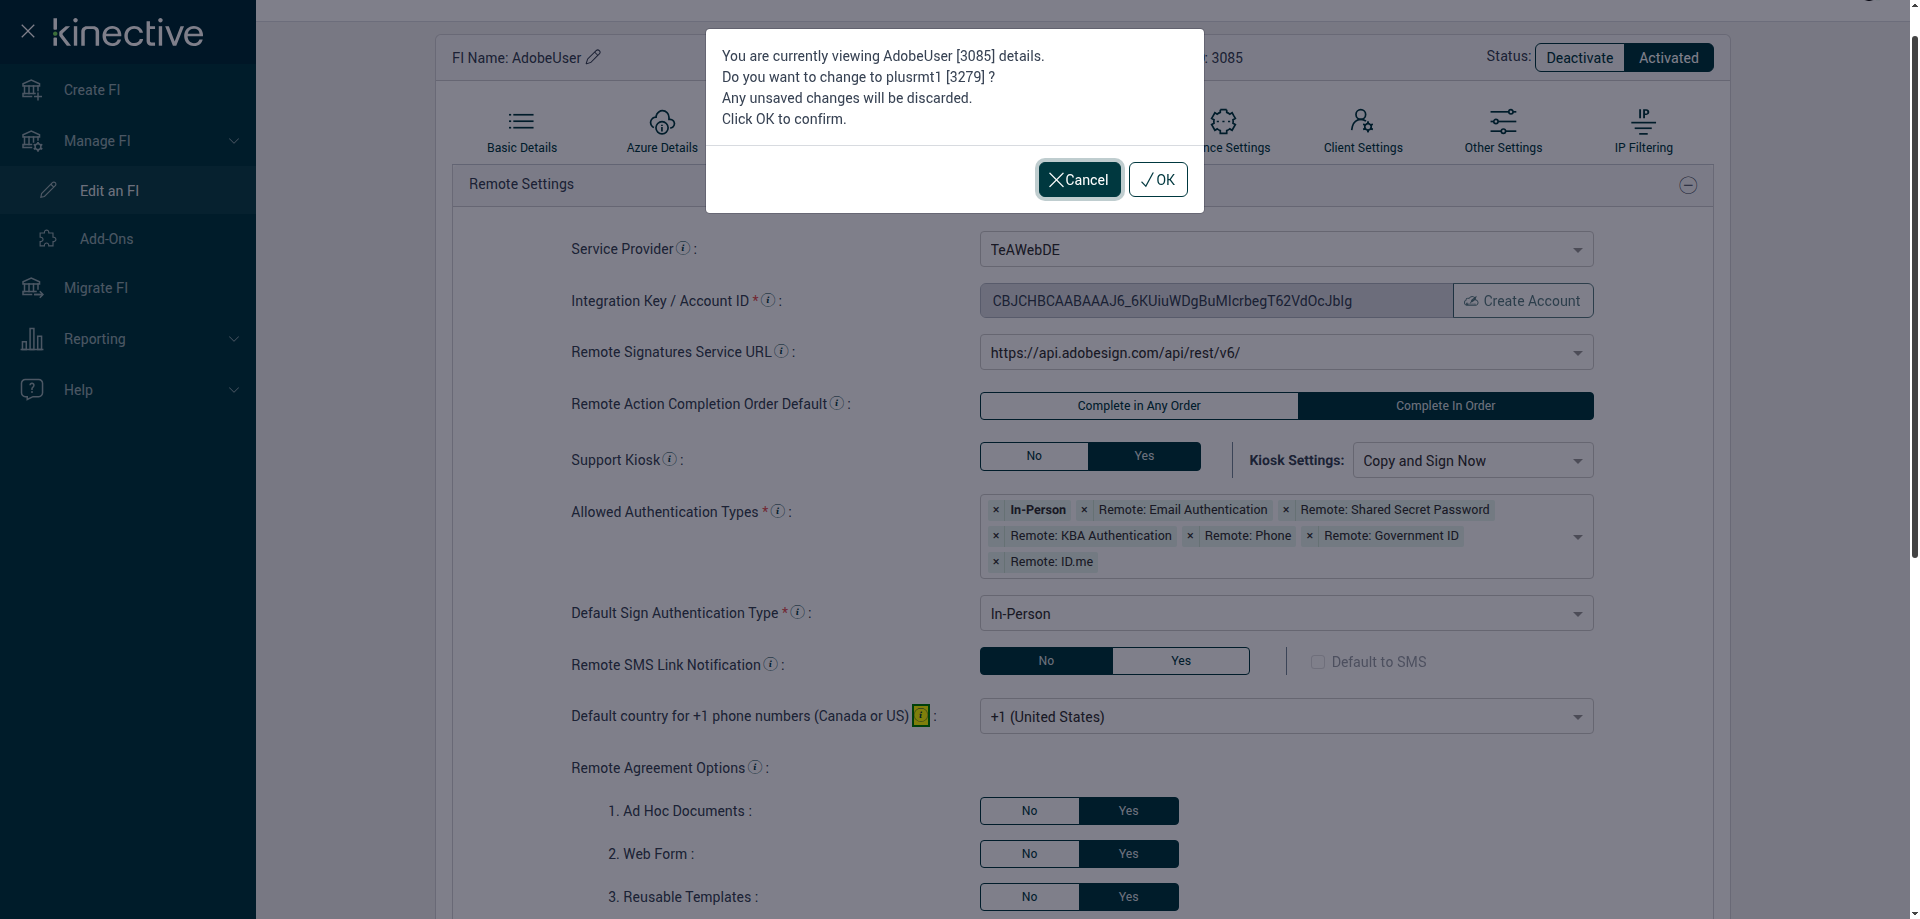The width and height of the screenshot is (1920, 919).
Task: Click the Manage FI bank icon
Action: coord(32,141)
